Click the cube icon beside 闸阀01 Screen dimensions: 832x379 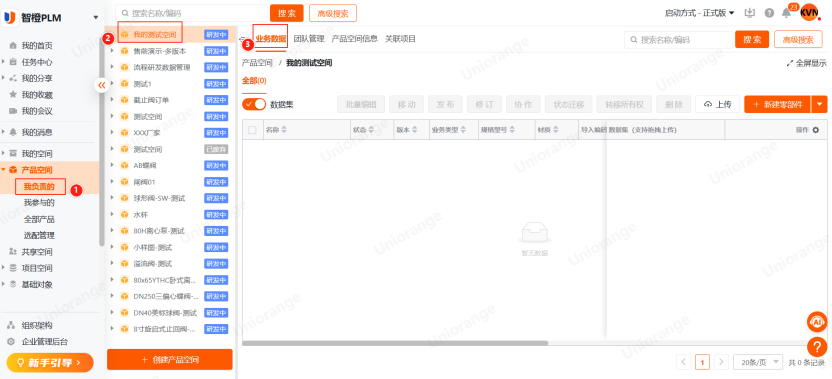point(124,182)
